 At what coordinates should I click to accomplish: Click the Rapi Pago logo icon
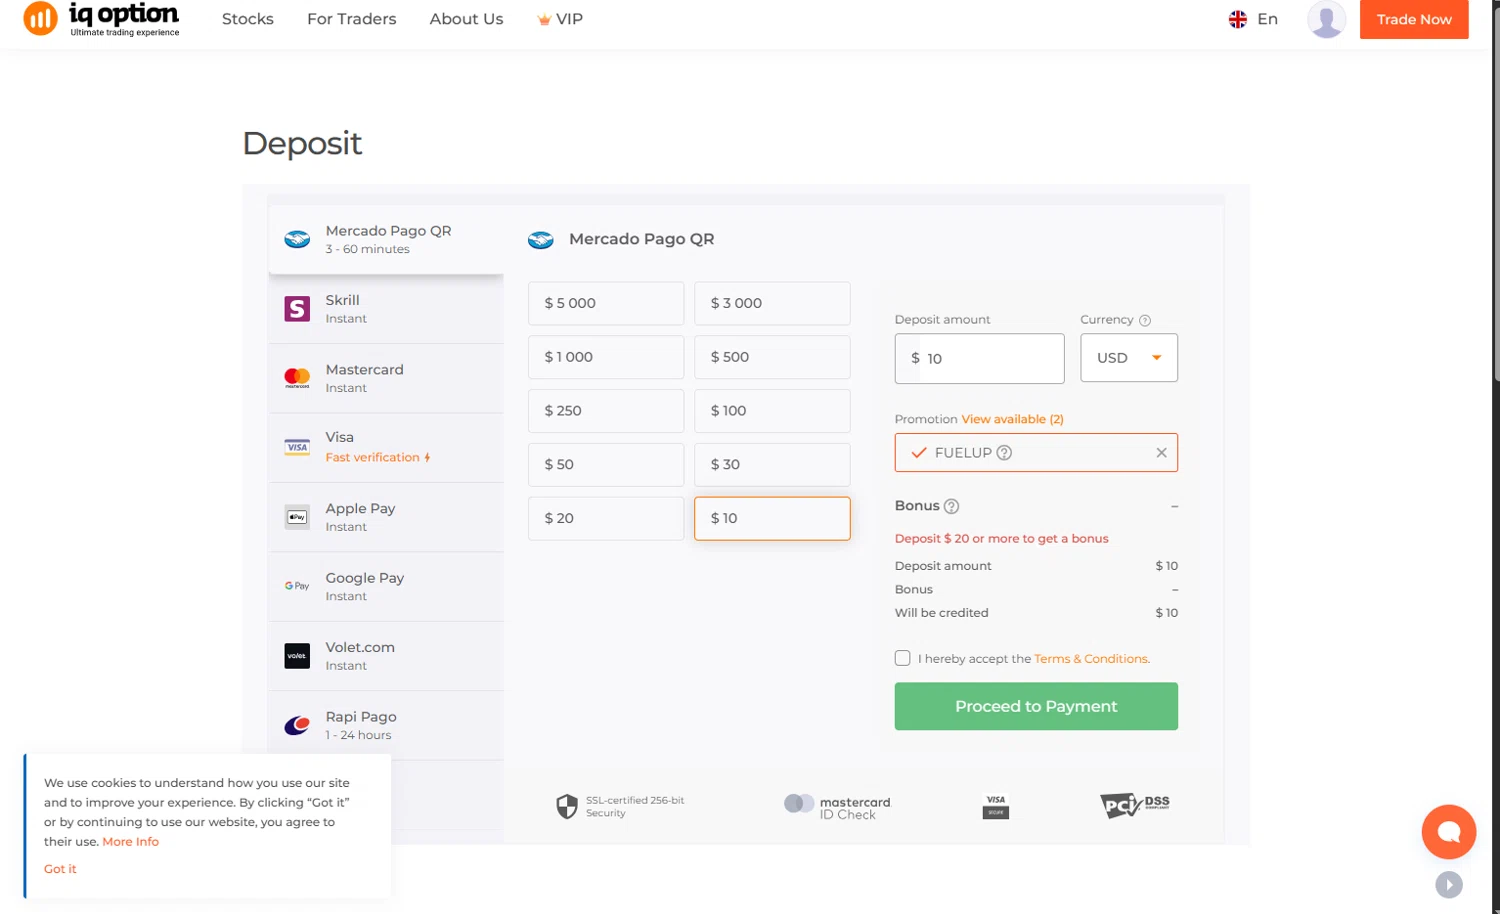[x=297, y=725]
